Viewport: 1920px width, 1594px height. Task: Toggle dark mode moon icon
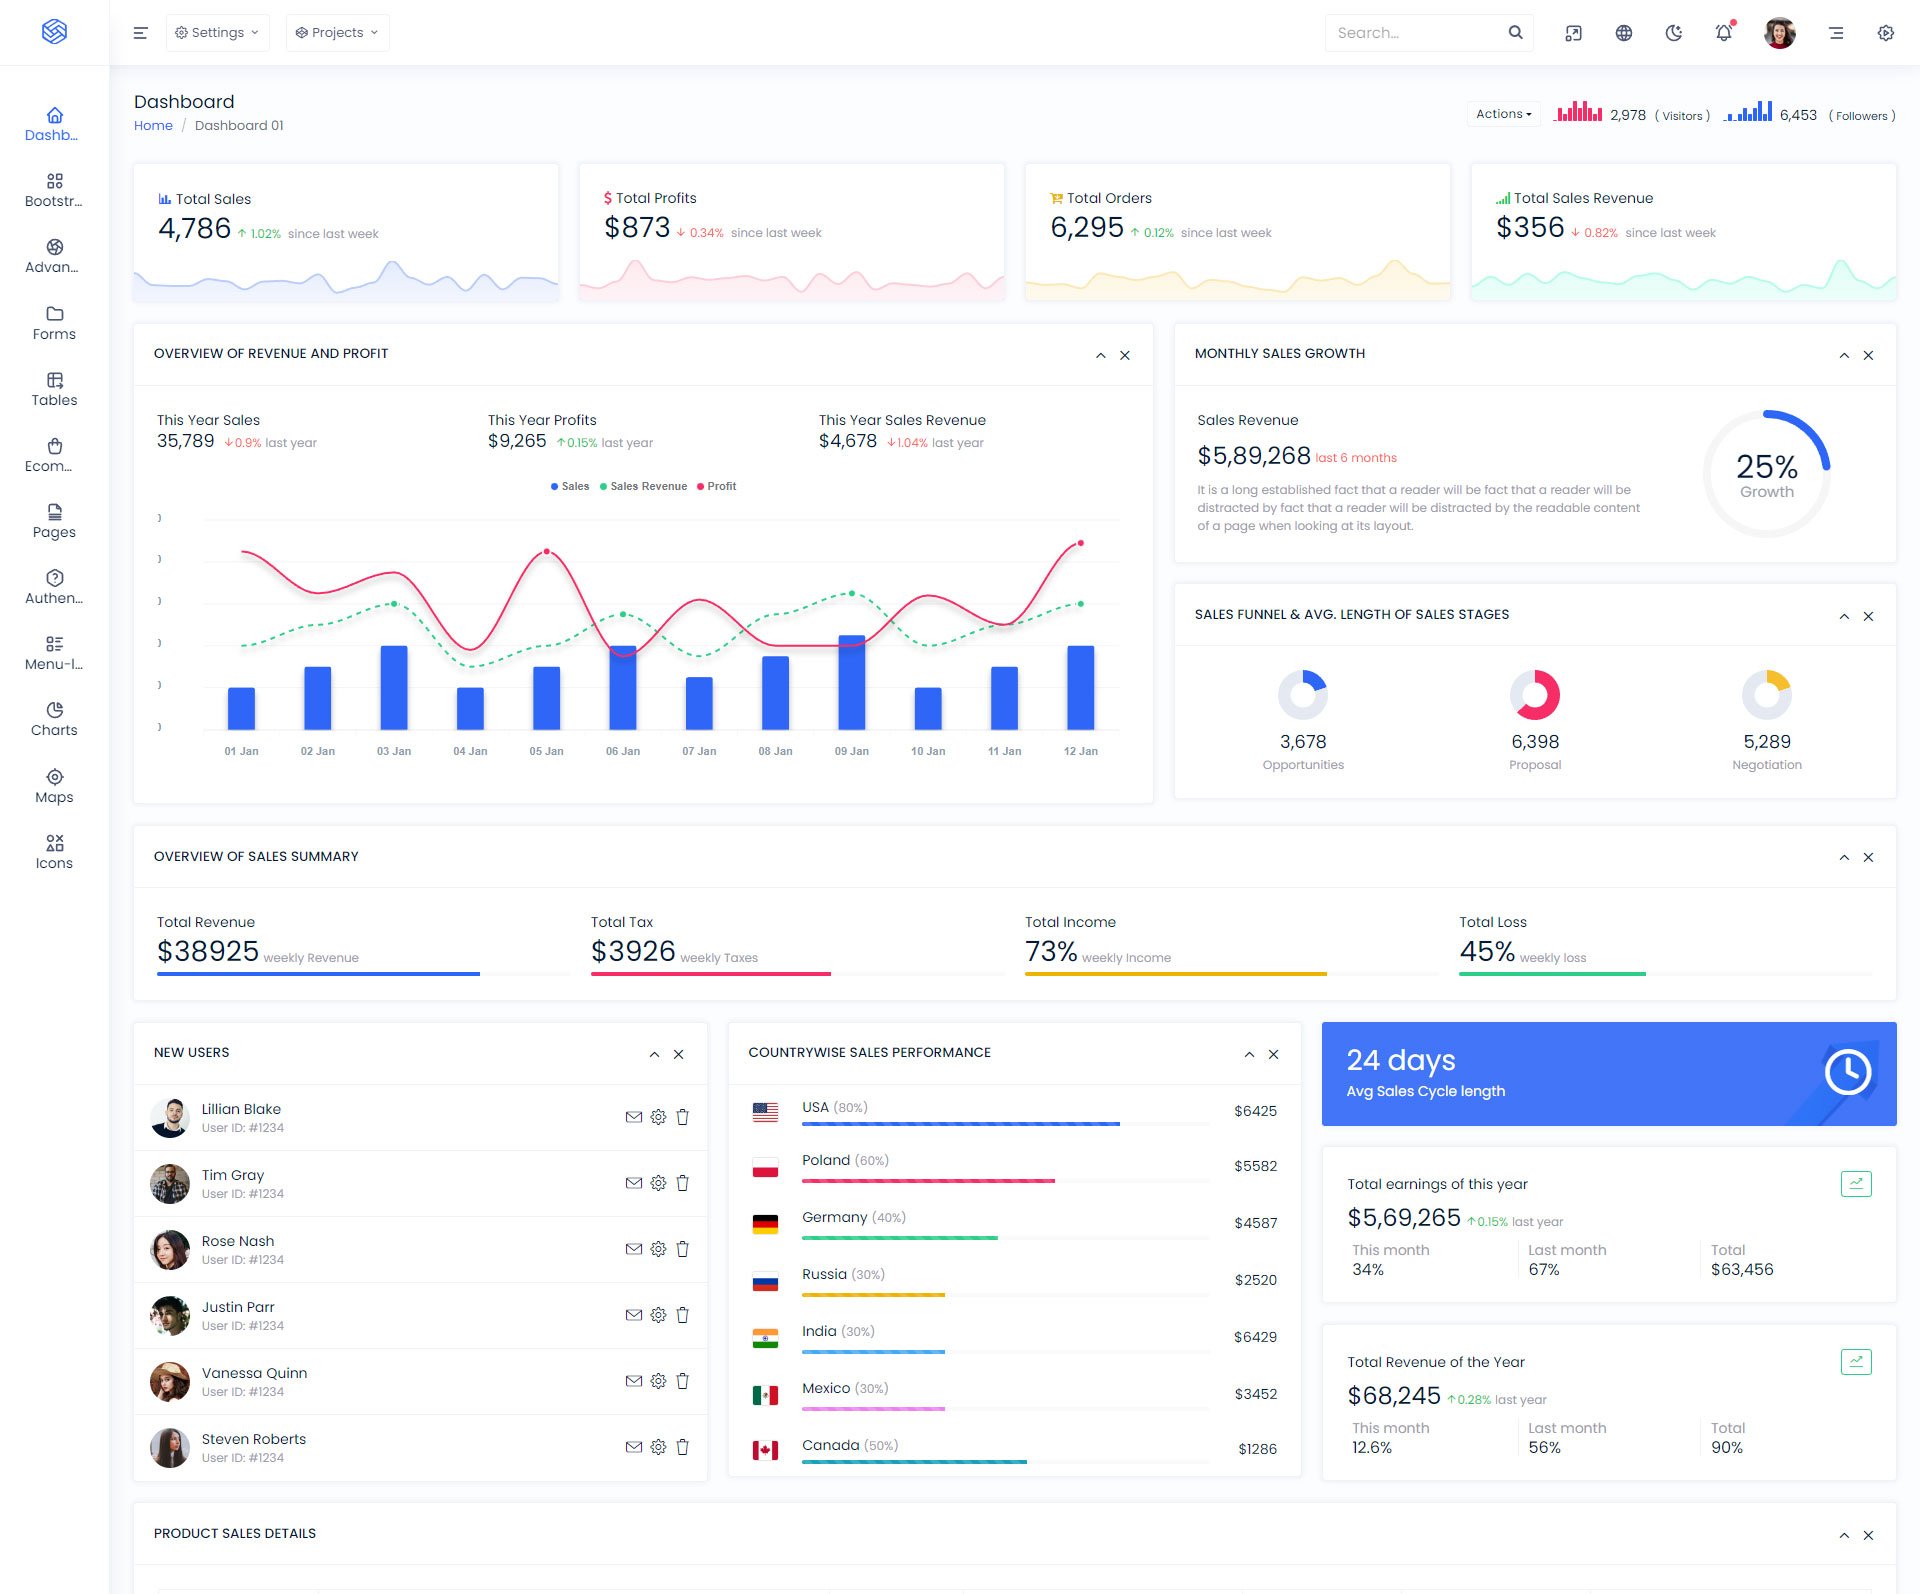coord(1673,33)
